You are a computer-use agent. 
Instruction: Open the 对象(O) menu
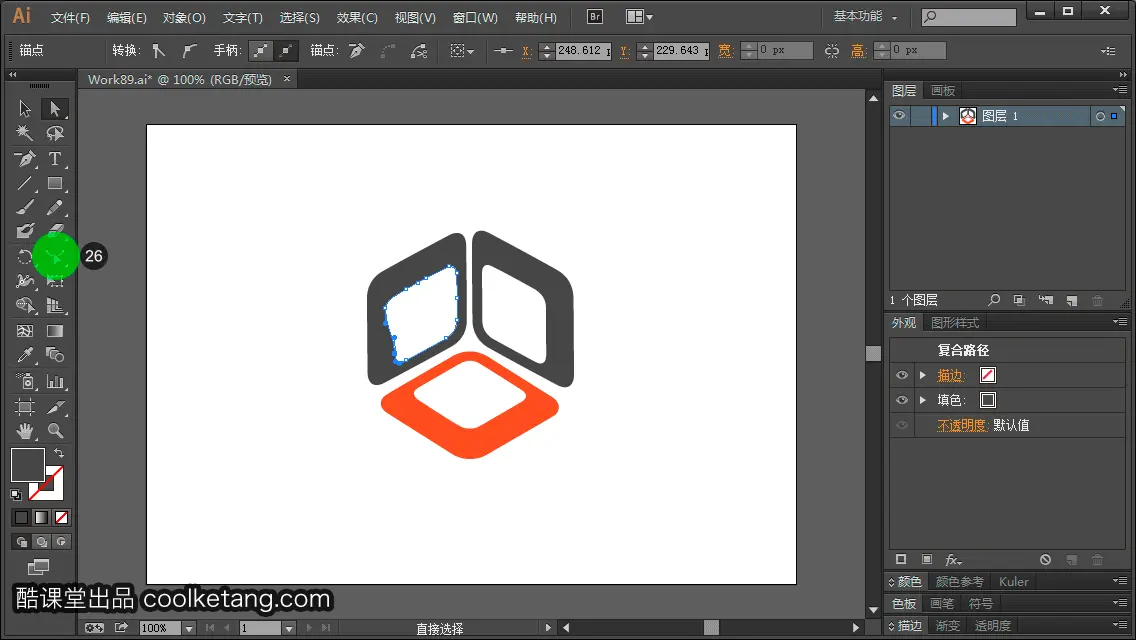point(184,17)
